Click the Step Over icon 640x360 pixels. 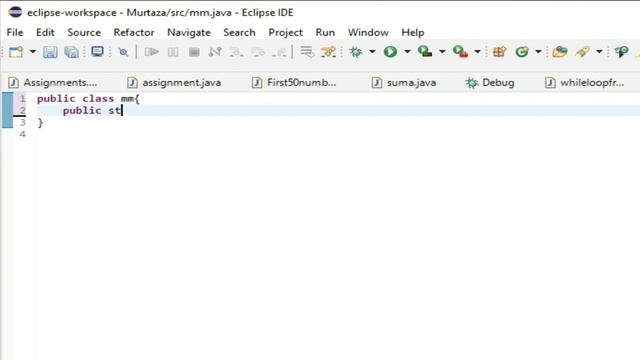[258, 52]
